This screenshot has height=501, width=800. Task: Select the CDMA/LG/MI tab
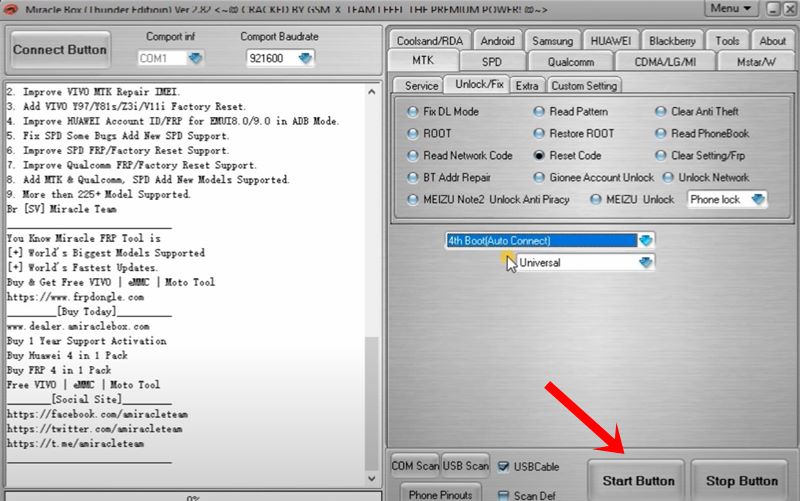(x=665, y=62)
